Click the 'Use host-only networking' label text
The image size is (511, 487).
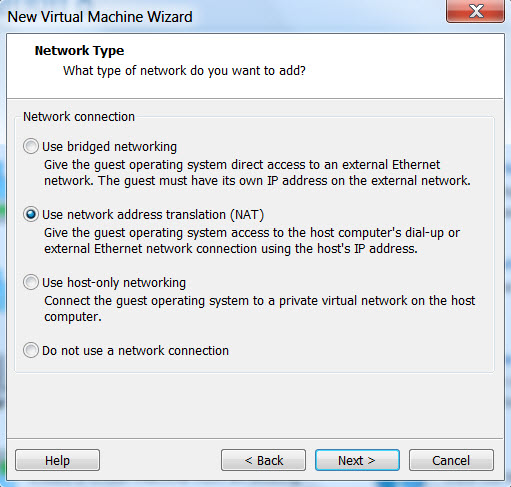click(114, 283)
